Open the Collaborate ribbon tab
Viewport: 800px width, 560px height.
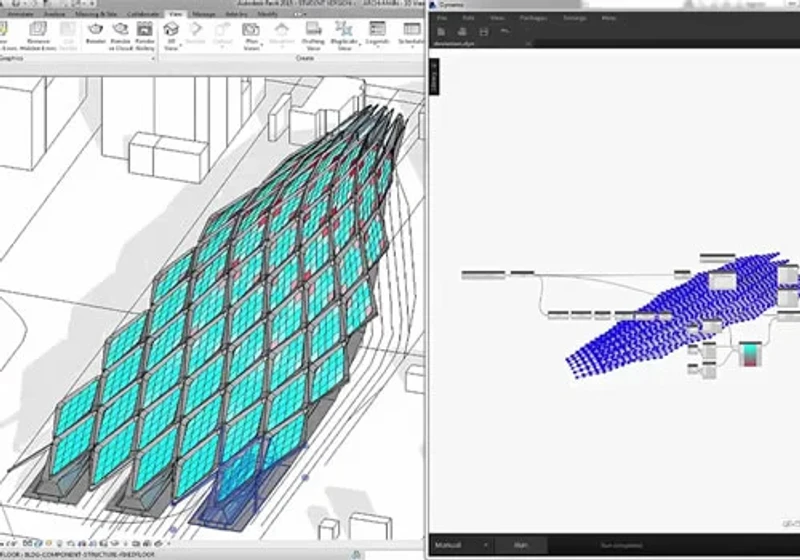coord(143,14)
